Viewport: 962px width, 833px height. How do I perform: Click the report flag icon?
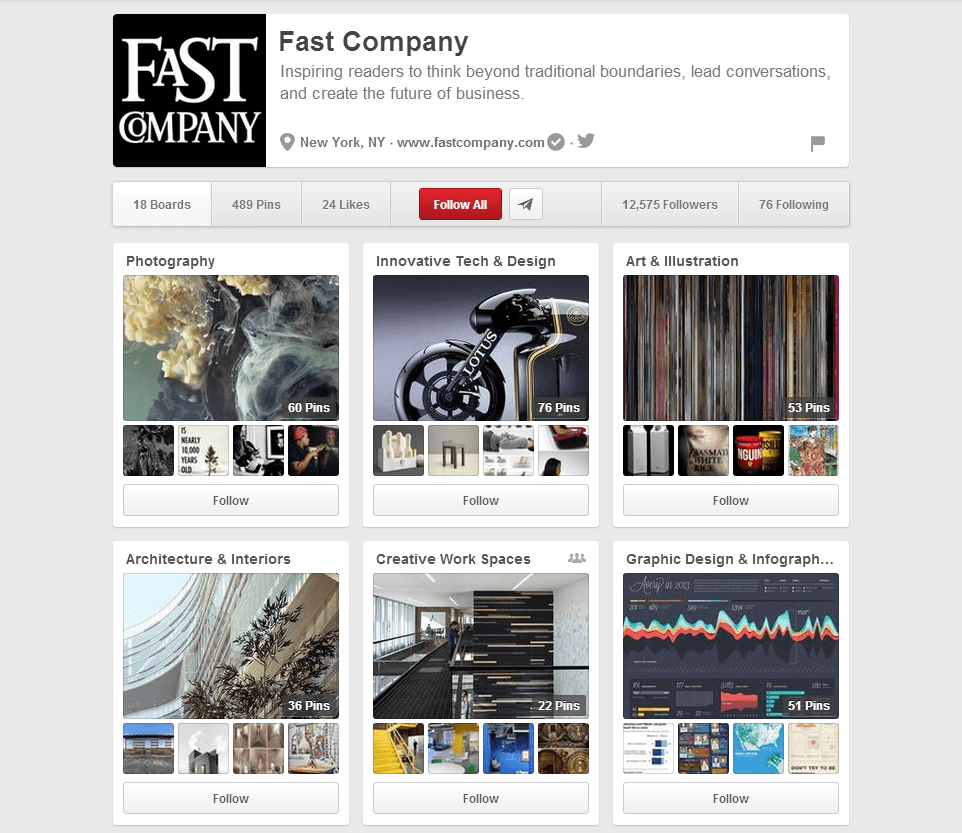pyautogui.click(x=817, y=144)
